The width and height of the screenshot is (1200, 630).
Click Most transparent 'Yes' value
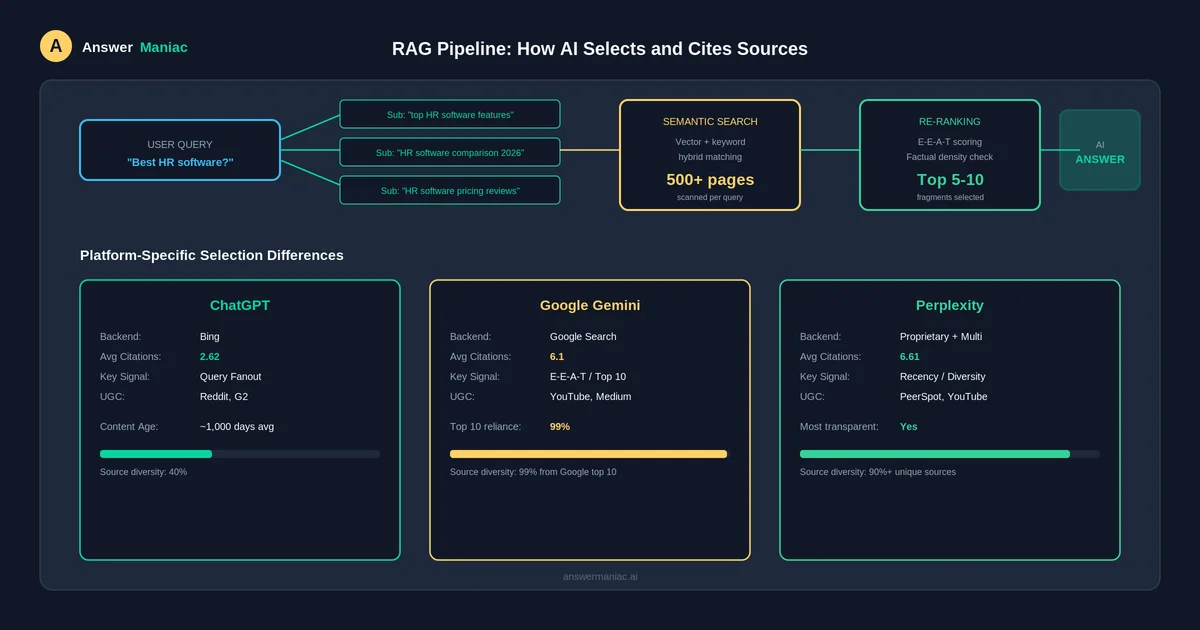(x=908, y=427)
